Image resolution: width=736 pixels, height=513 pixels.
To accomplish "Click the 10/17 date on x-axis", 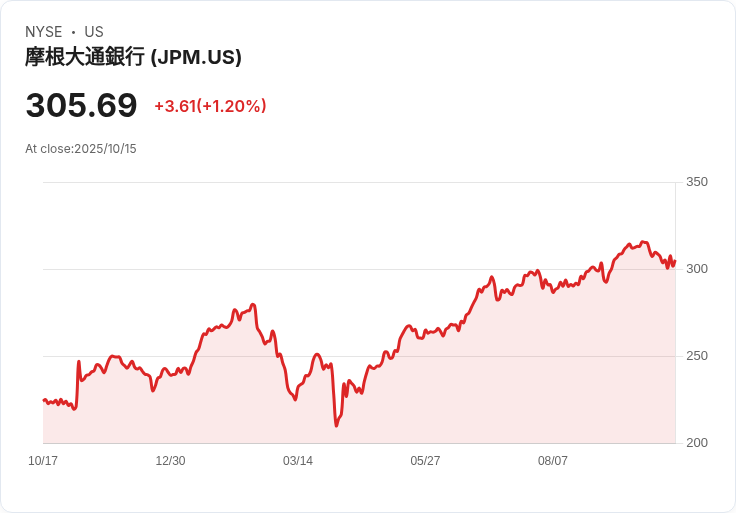I will [43, 461].
